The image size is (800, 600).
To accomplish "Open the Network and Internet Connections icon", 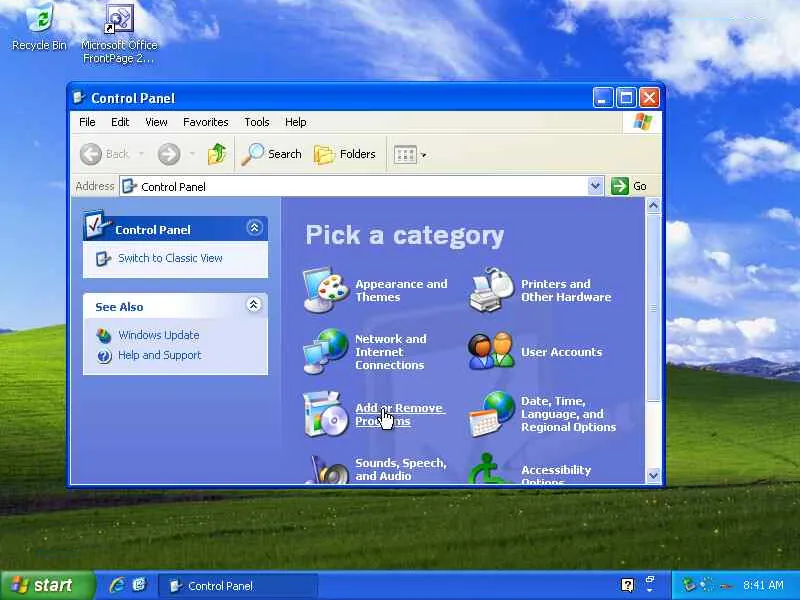I will [326, 352].
